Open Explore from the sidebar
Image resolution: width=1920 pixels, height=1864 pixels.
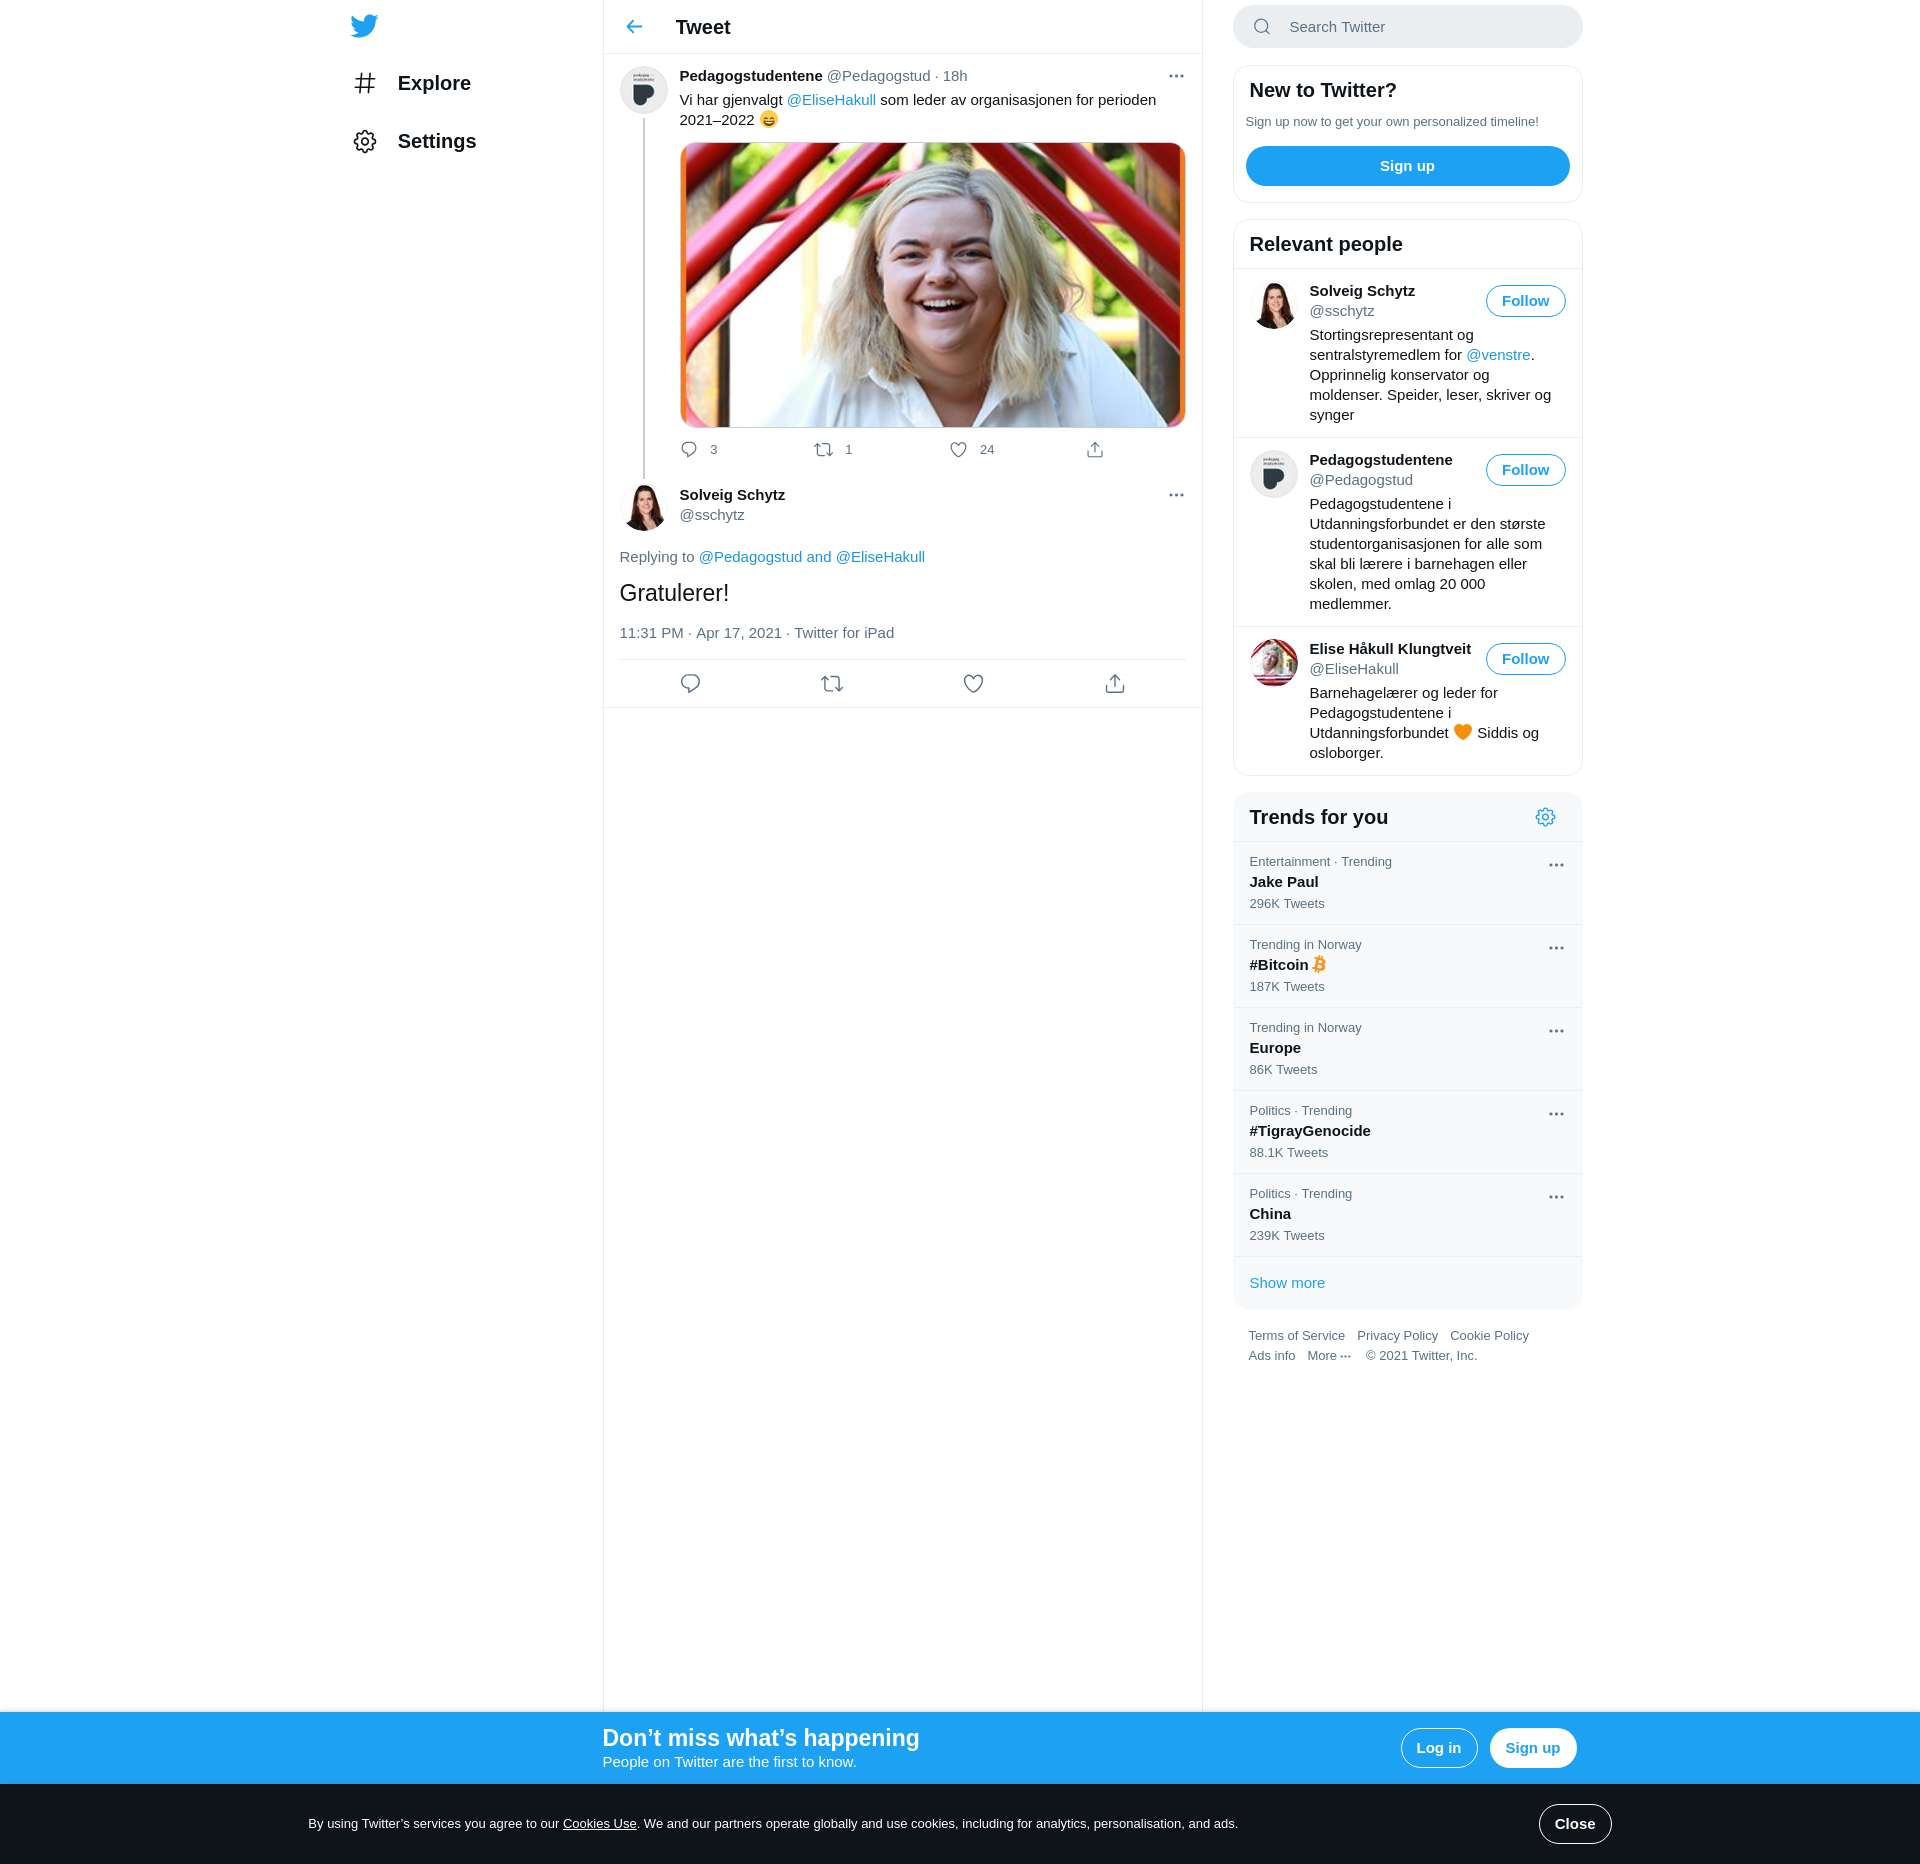[x=412, y=83]
